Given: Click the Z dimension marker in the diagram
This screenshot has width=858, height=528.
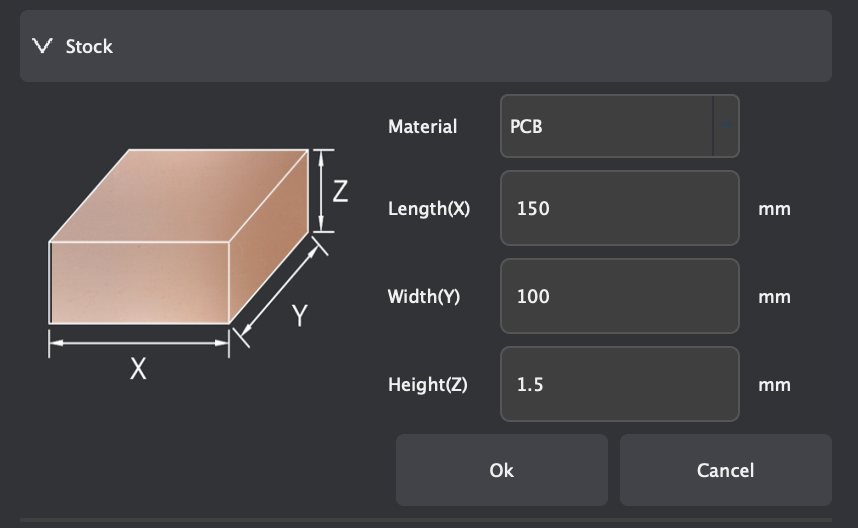Looking at the screenshot, I should coord(340,191).
